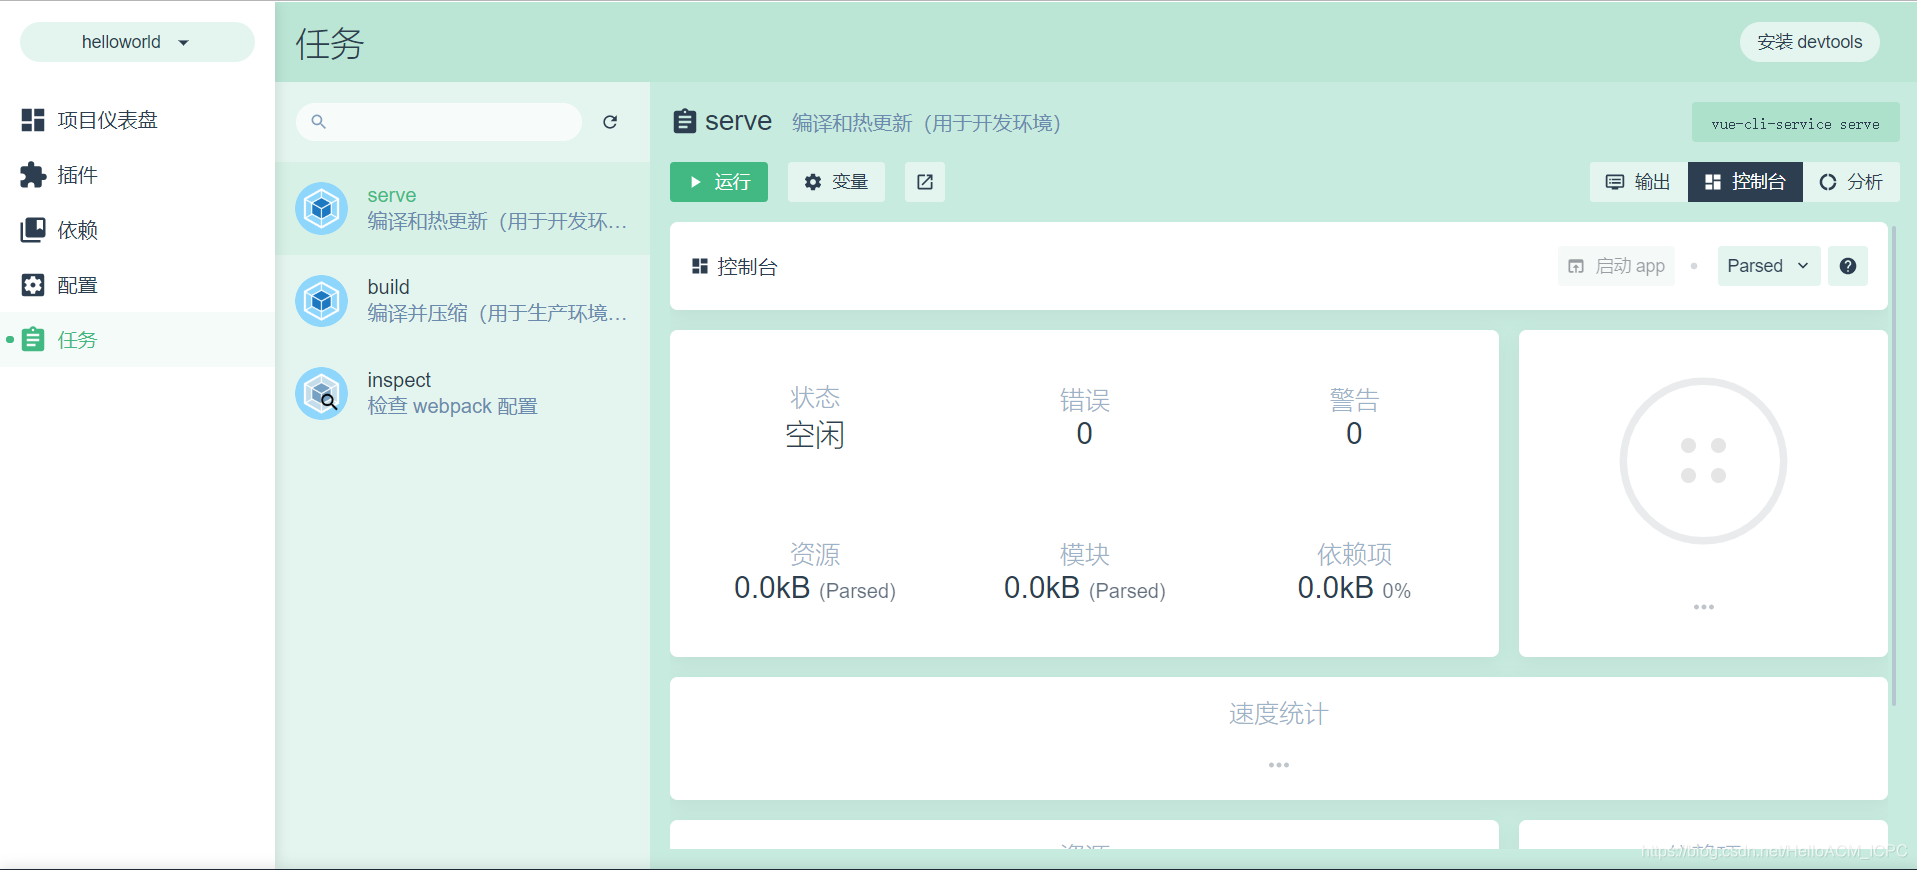Click the search magnifier icon

tap(318, 122)
